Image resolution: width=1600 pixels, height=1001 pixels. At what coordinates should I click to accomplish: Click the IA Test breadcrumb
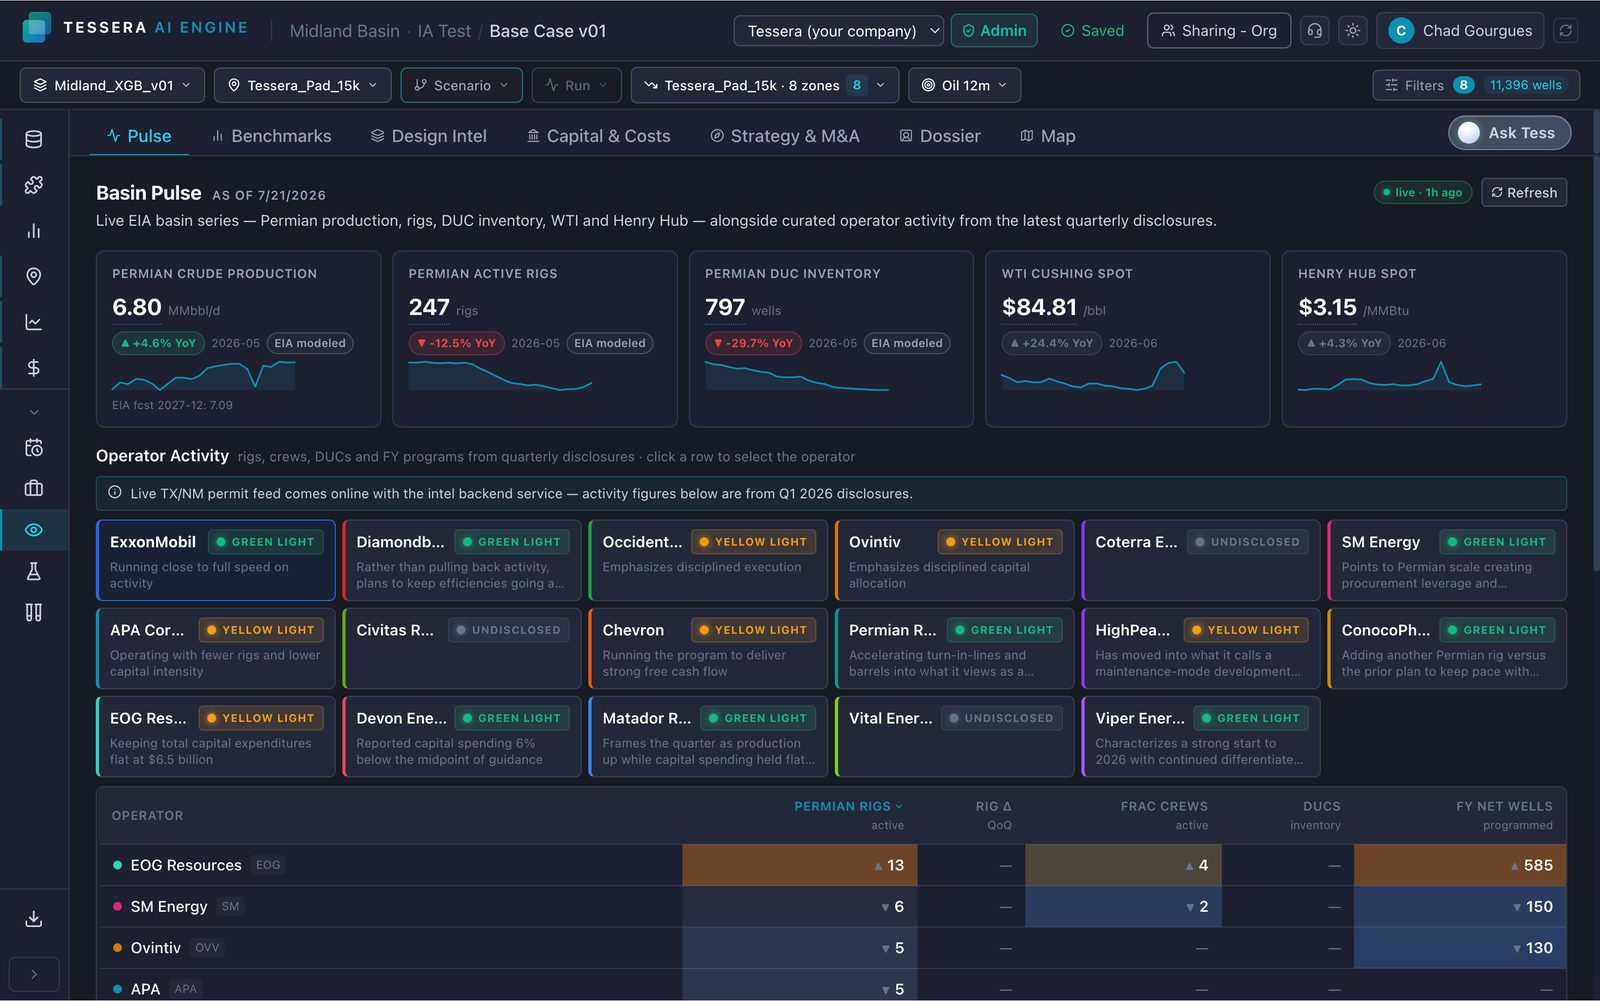point(444,31)
